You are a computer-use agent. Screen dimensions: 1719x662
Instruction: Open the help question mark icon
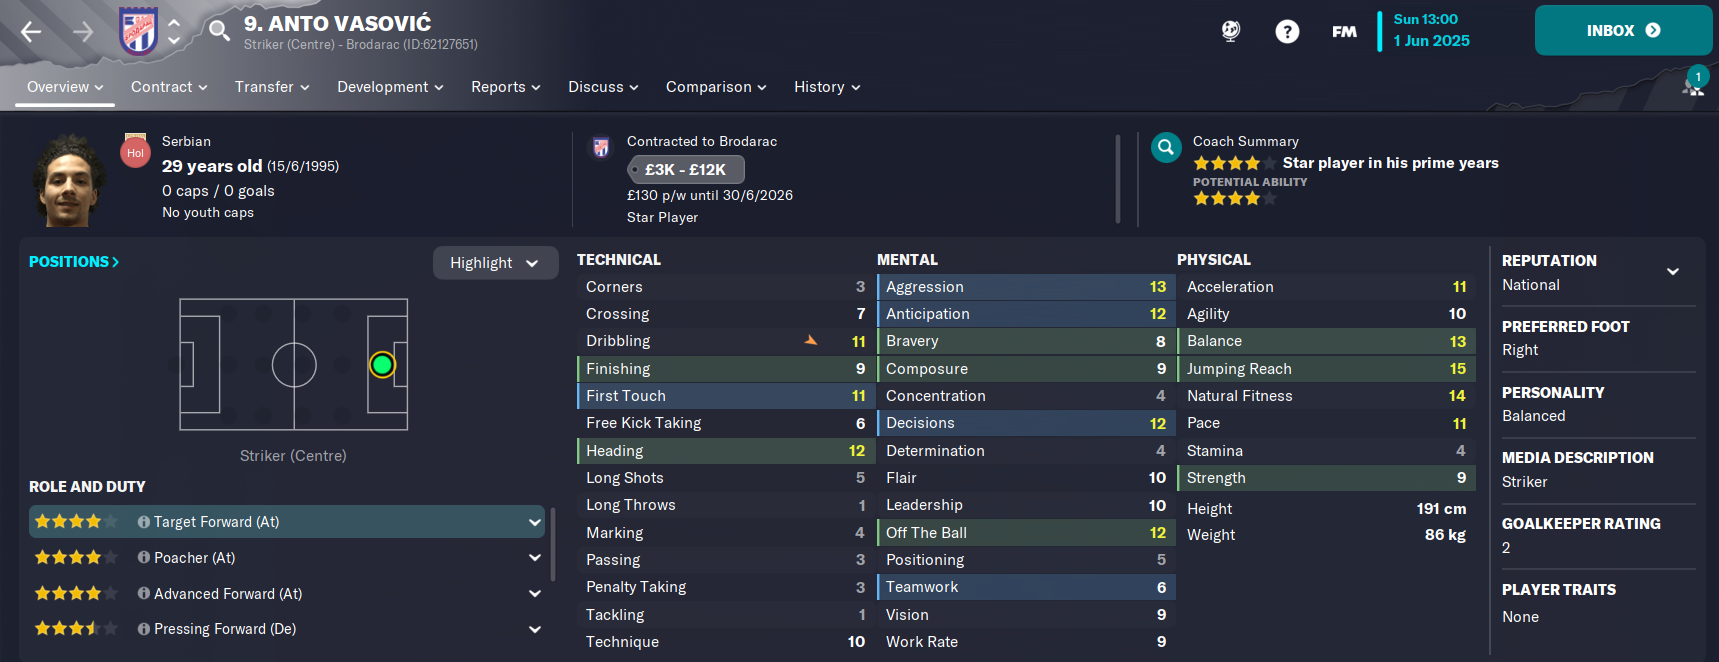(1287, 31)
